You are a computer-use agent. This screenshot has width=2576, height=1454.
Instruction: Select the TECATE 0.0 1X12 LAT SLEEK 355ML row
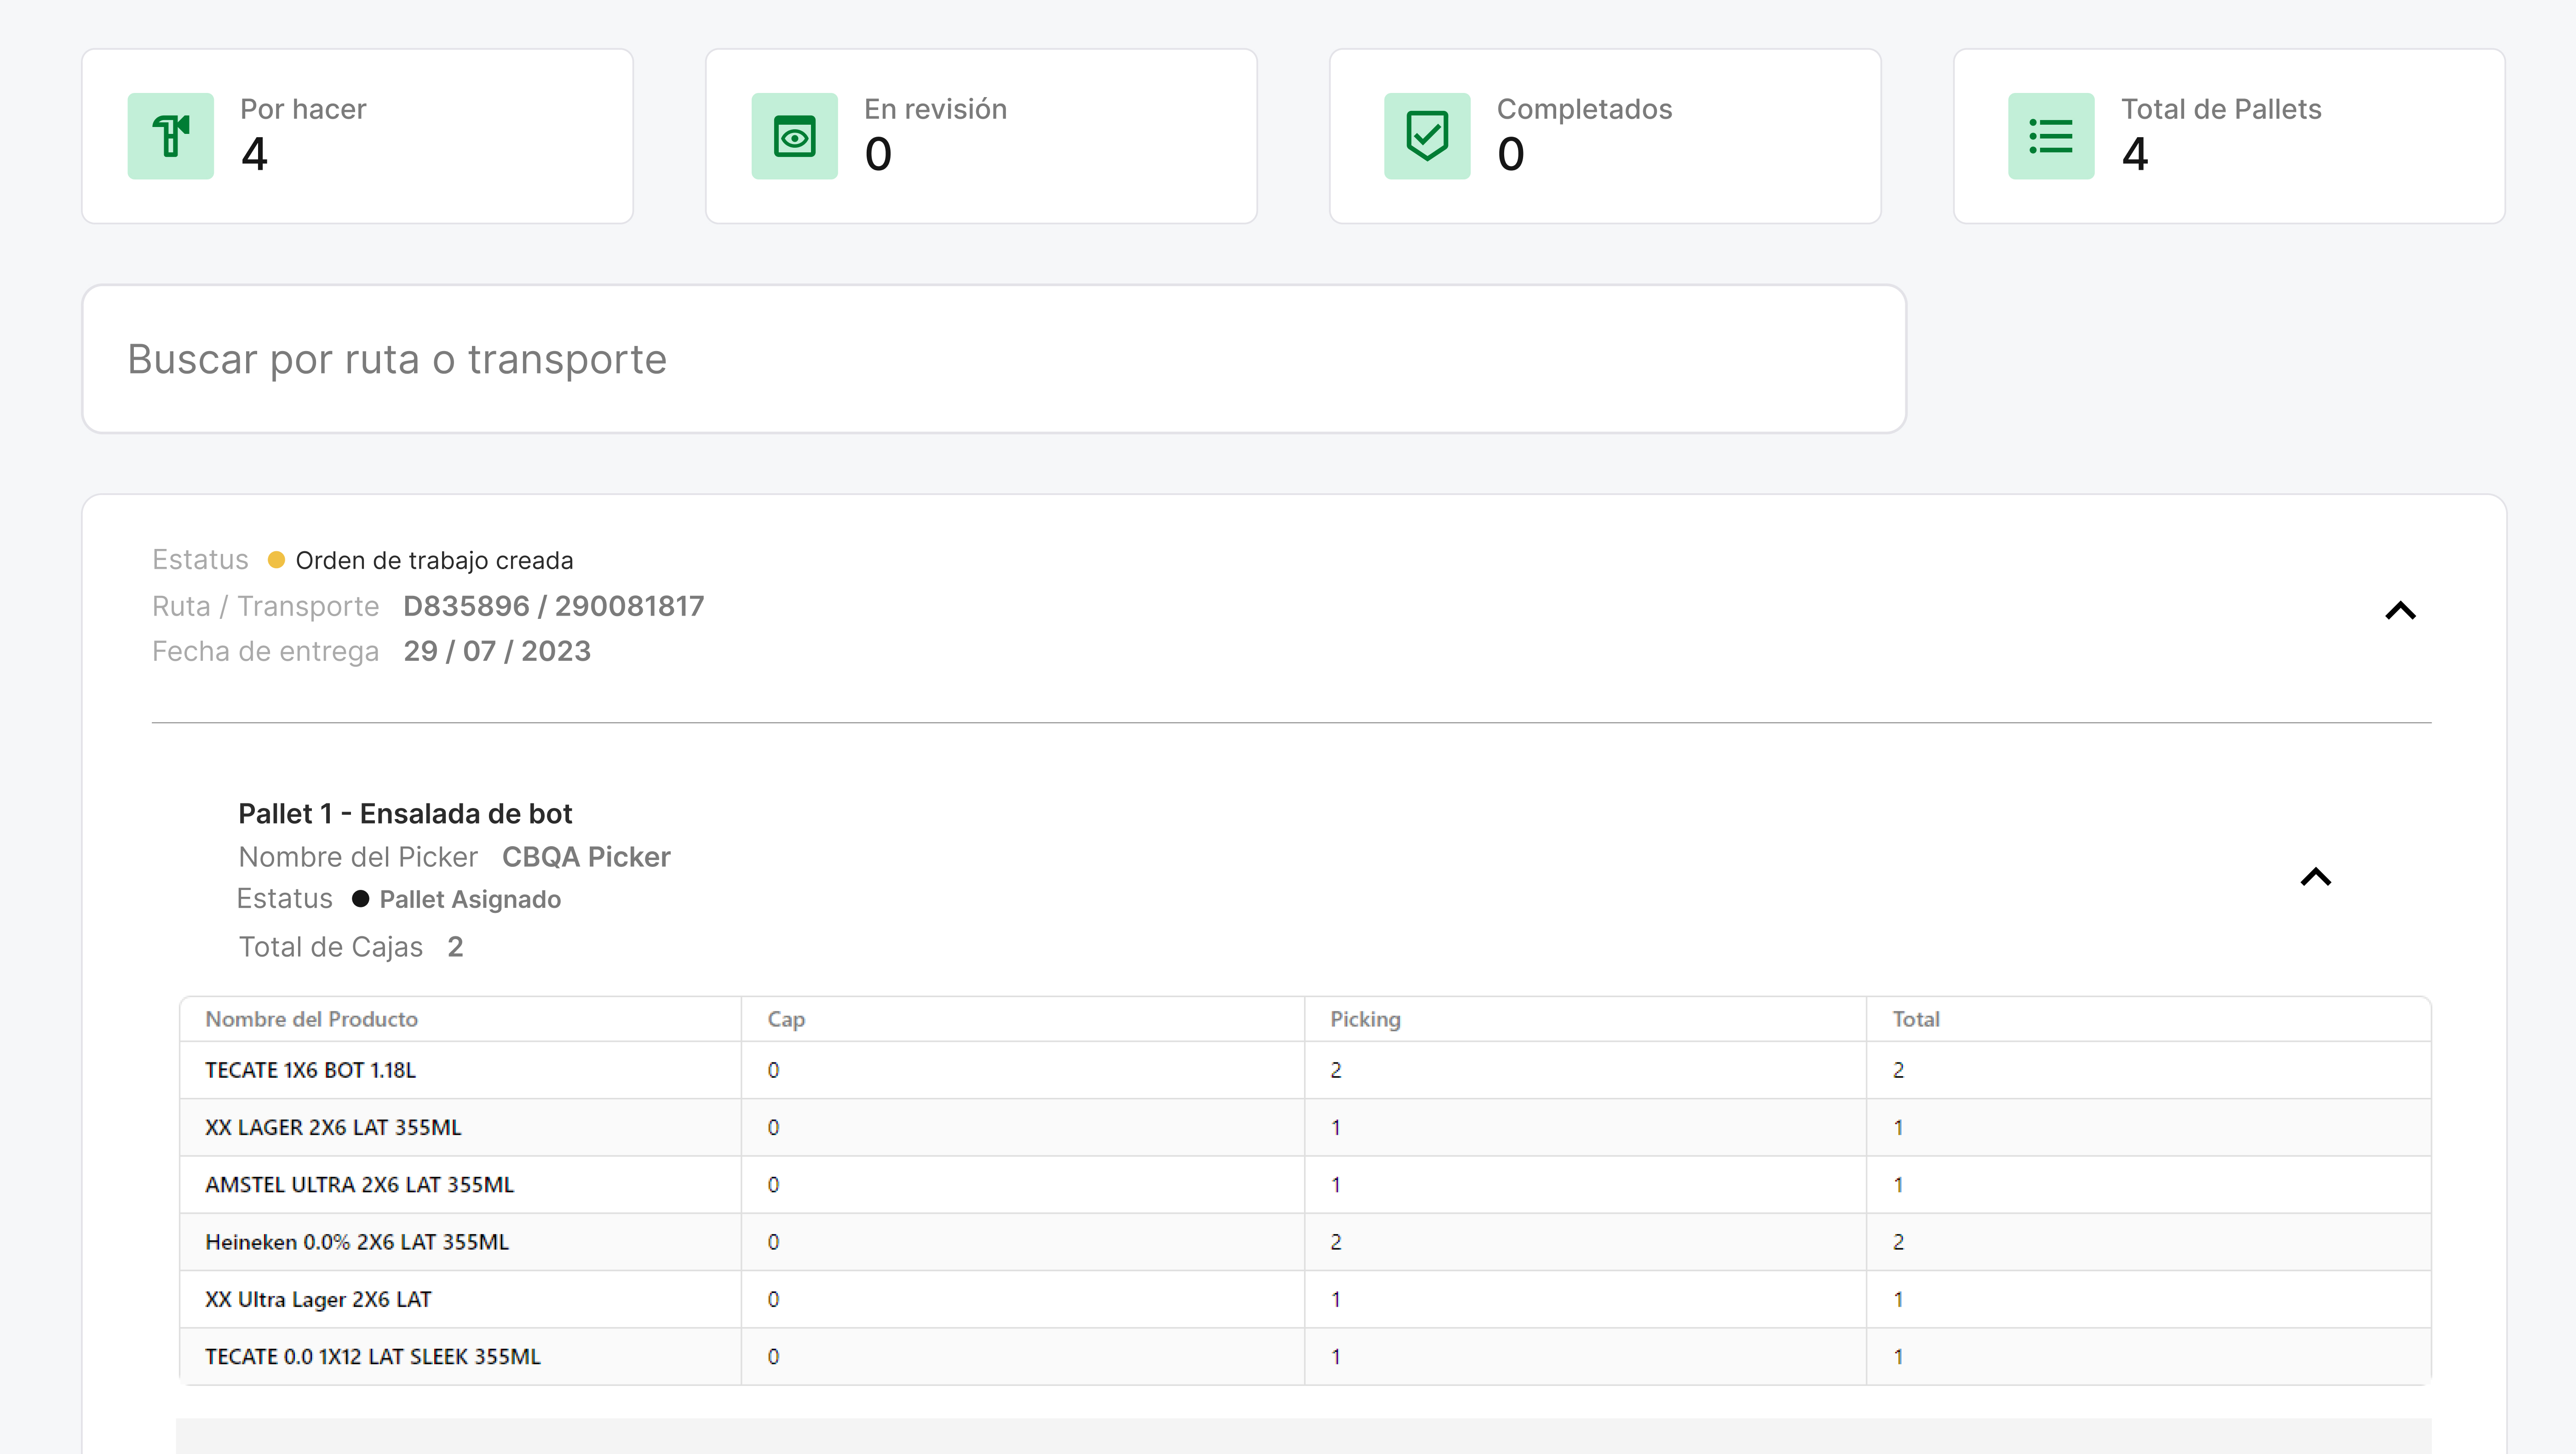pyautogui.click(x=1305, y=1356)
